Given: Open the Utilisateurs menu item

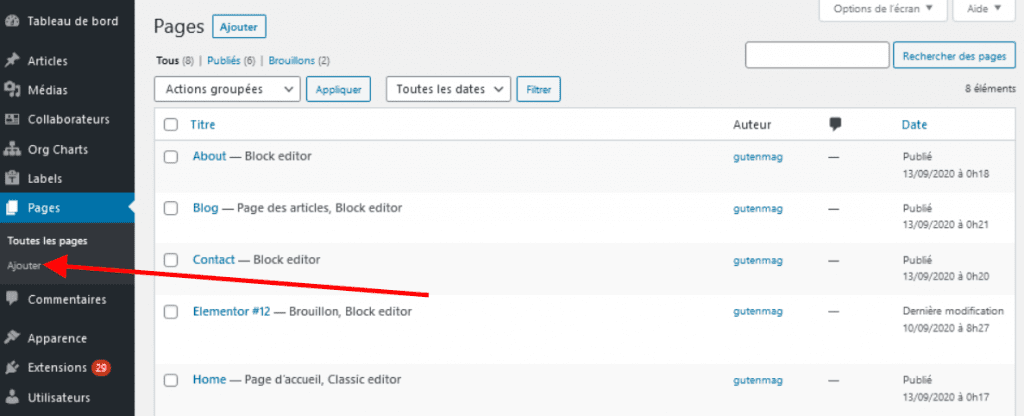Looking at the screenshot, I should [59, 397].
